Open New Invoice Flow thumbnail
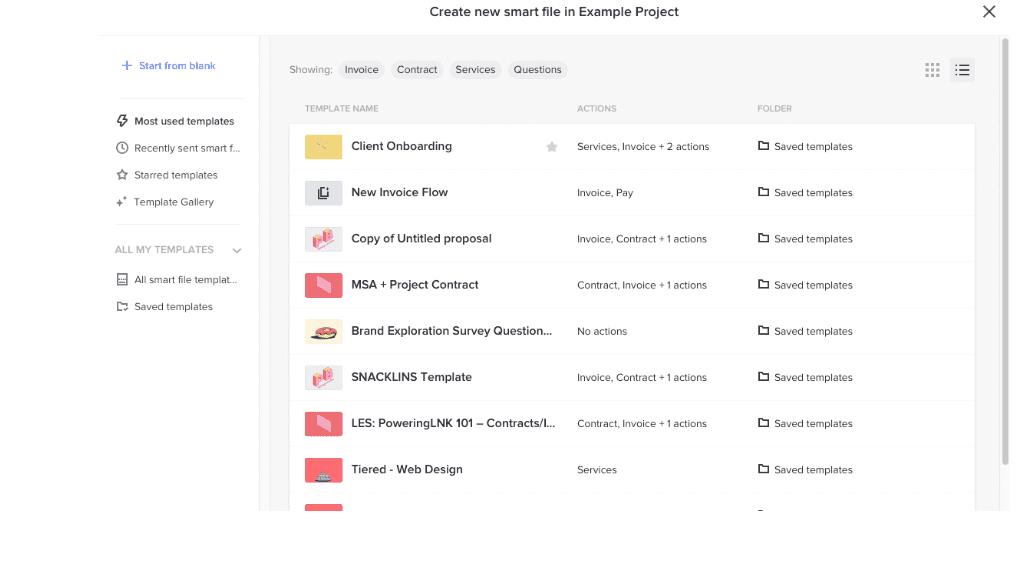This screenshot has width=1036, height=564. (x=324, y=193)
